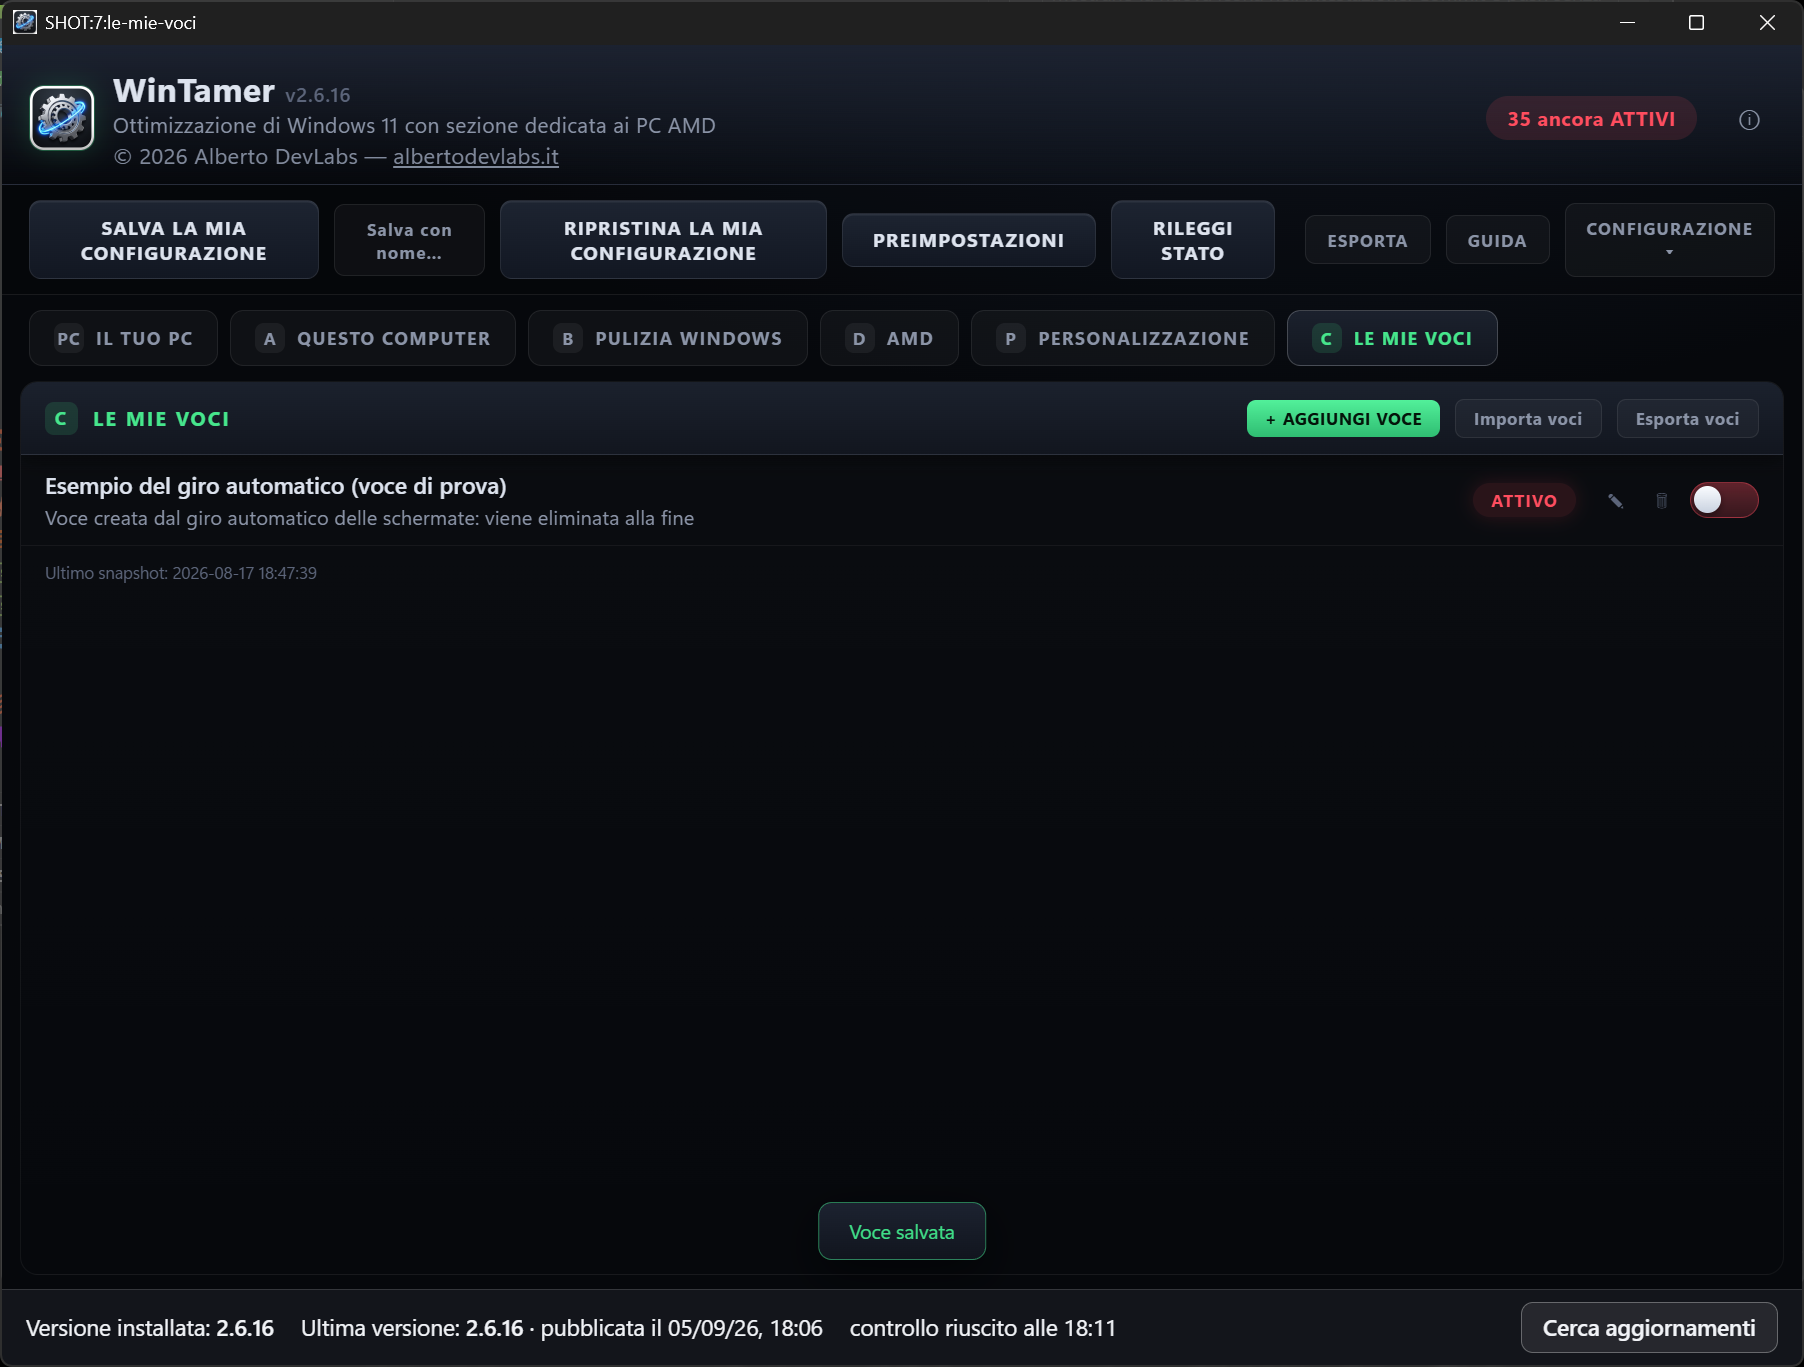Click the v2.6.16 version label
The height and width of the screenshot is (1367, 1804).
click(x=318, y=95)
